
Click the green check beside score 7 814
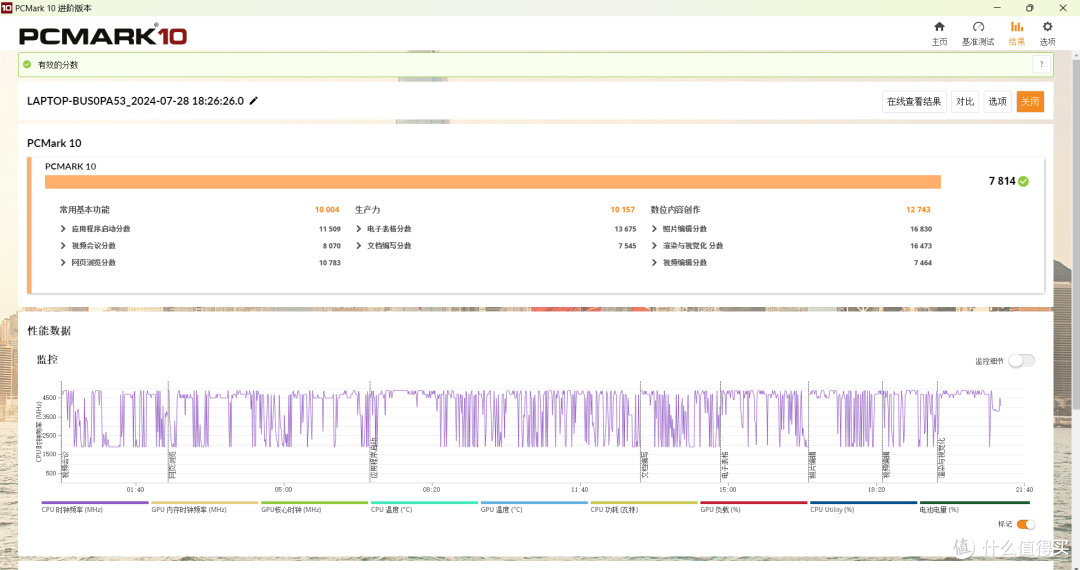click(x=1024, y=182)
